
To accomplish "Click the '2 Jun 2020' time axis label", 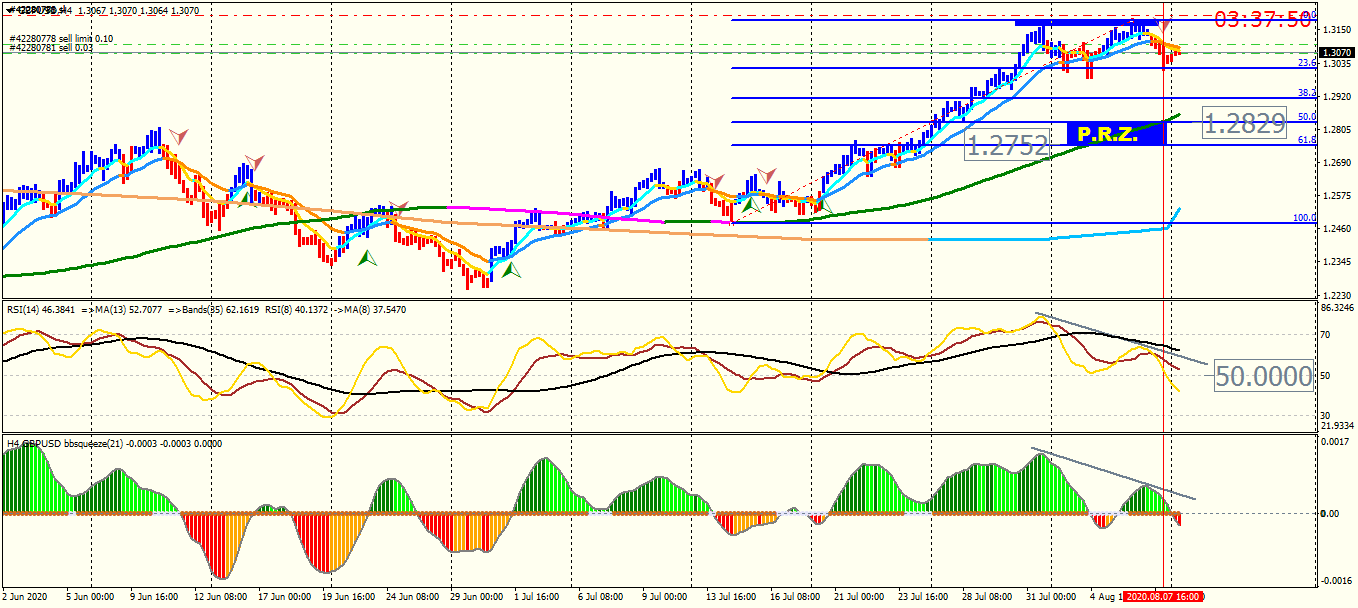I will [24, 596].
